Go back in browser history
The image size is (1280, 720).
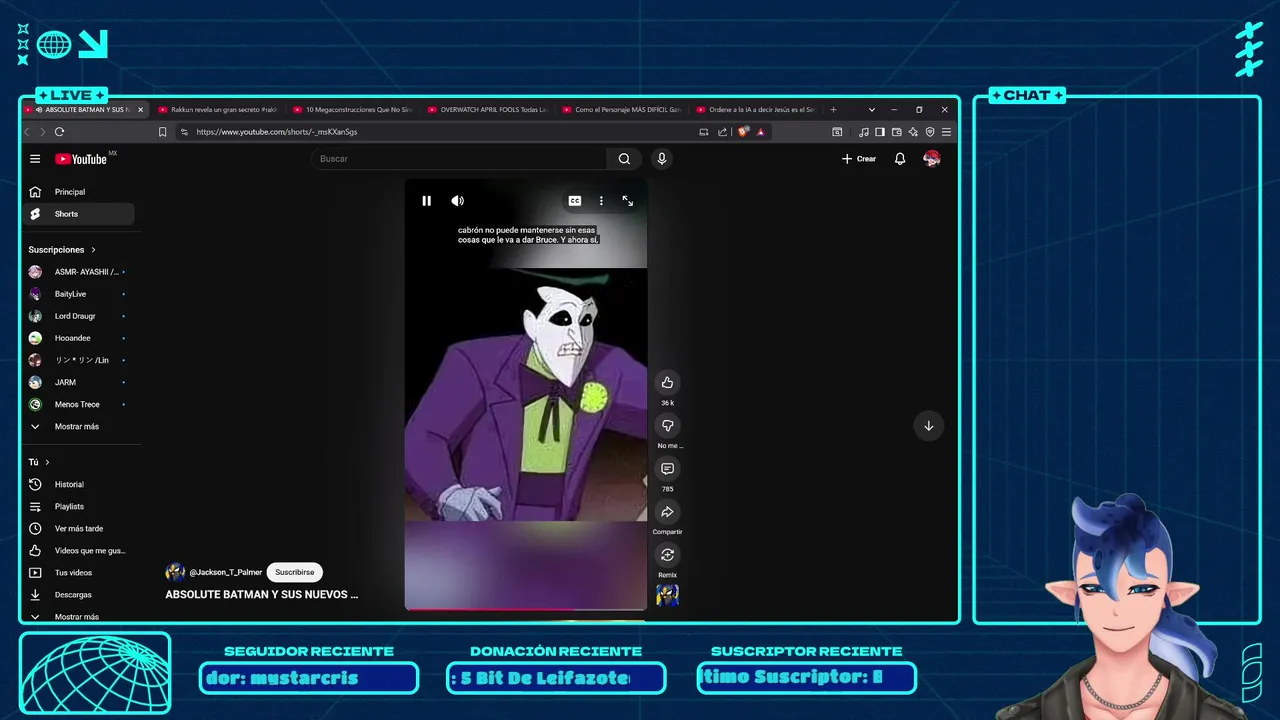click(x=28, y=131)
